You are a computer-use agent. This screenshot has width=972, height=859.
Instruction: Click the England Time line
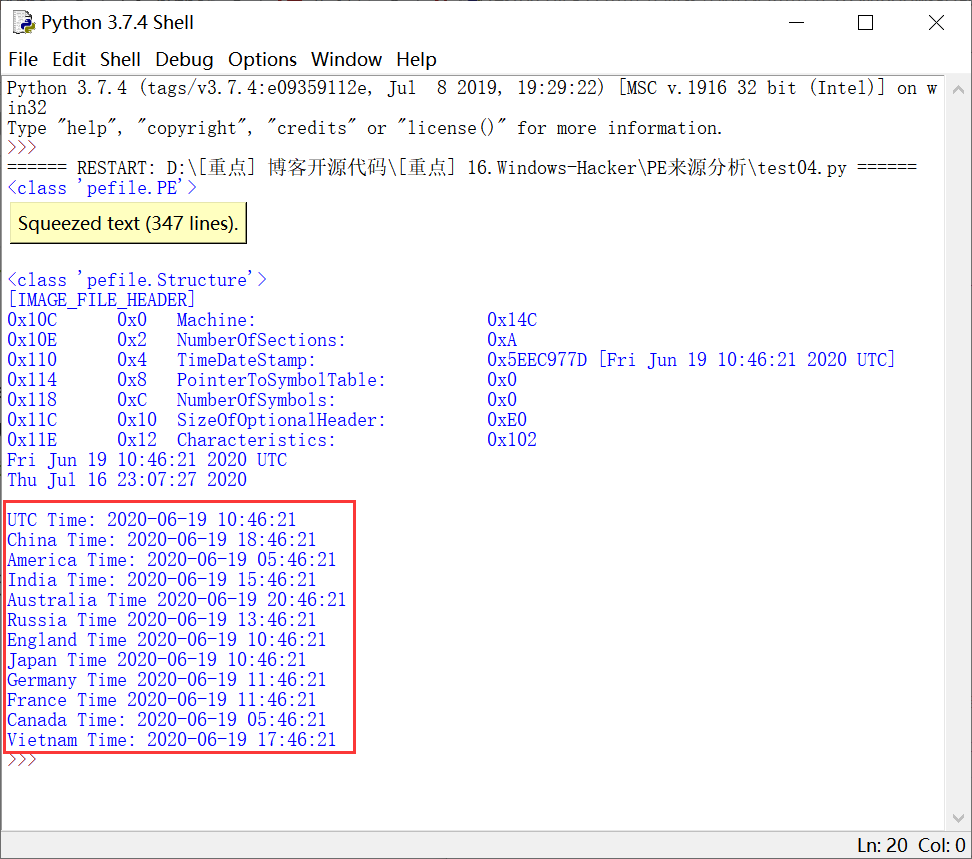(167, 639)
